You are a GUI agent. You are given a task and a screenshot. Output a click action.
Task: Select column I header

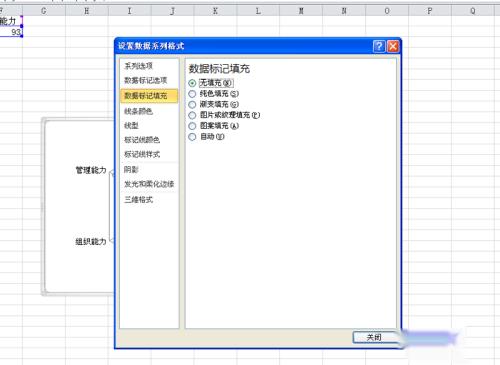[129, 11]
